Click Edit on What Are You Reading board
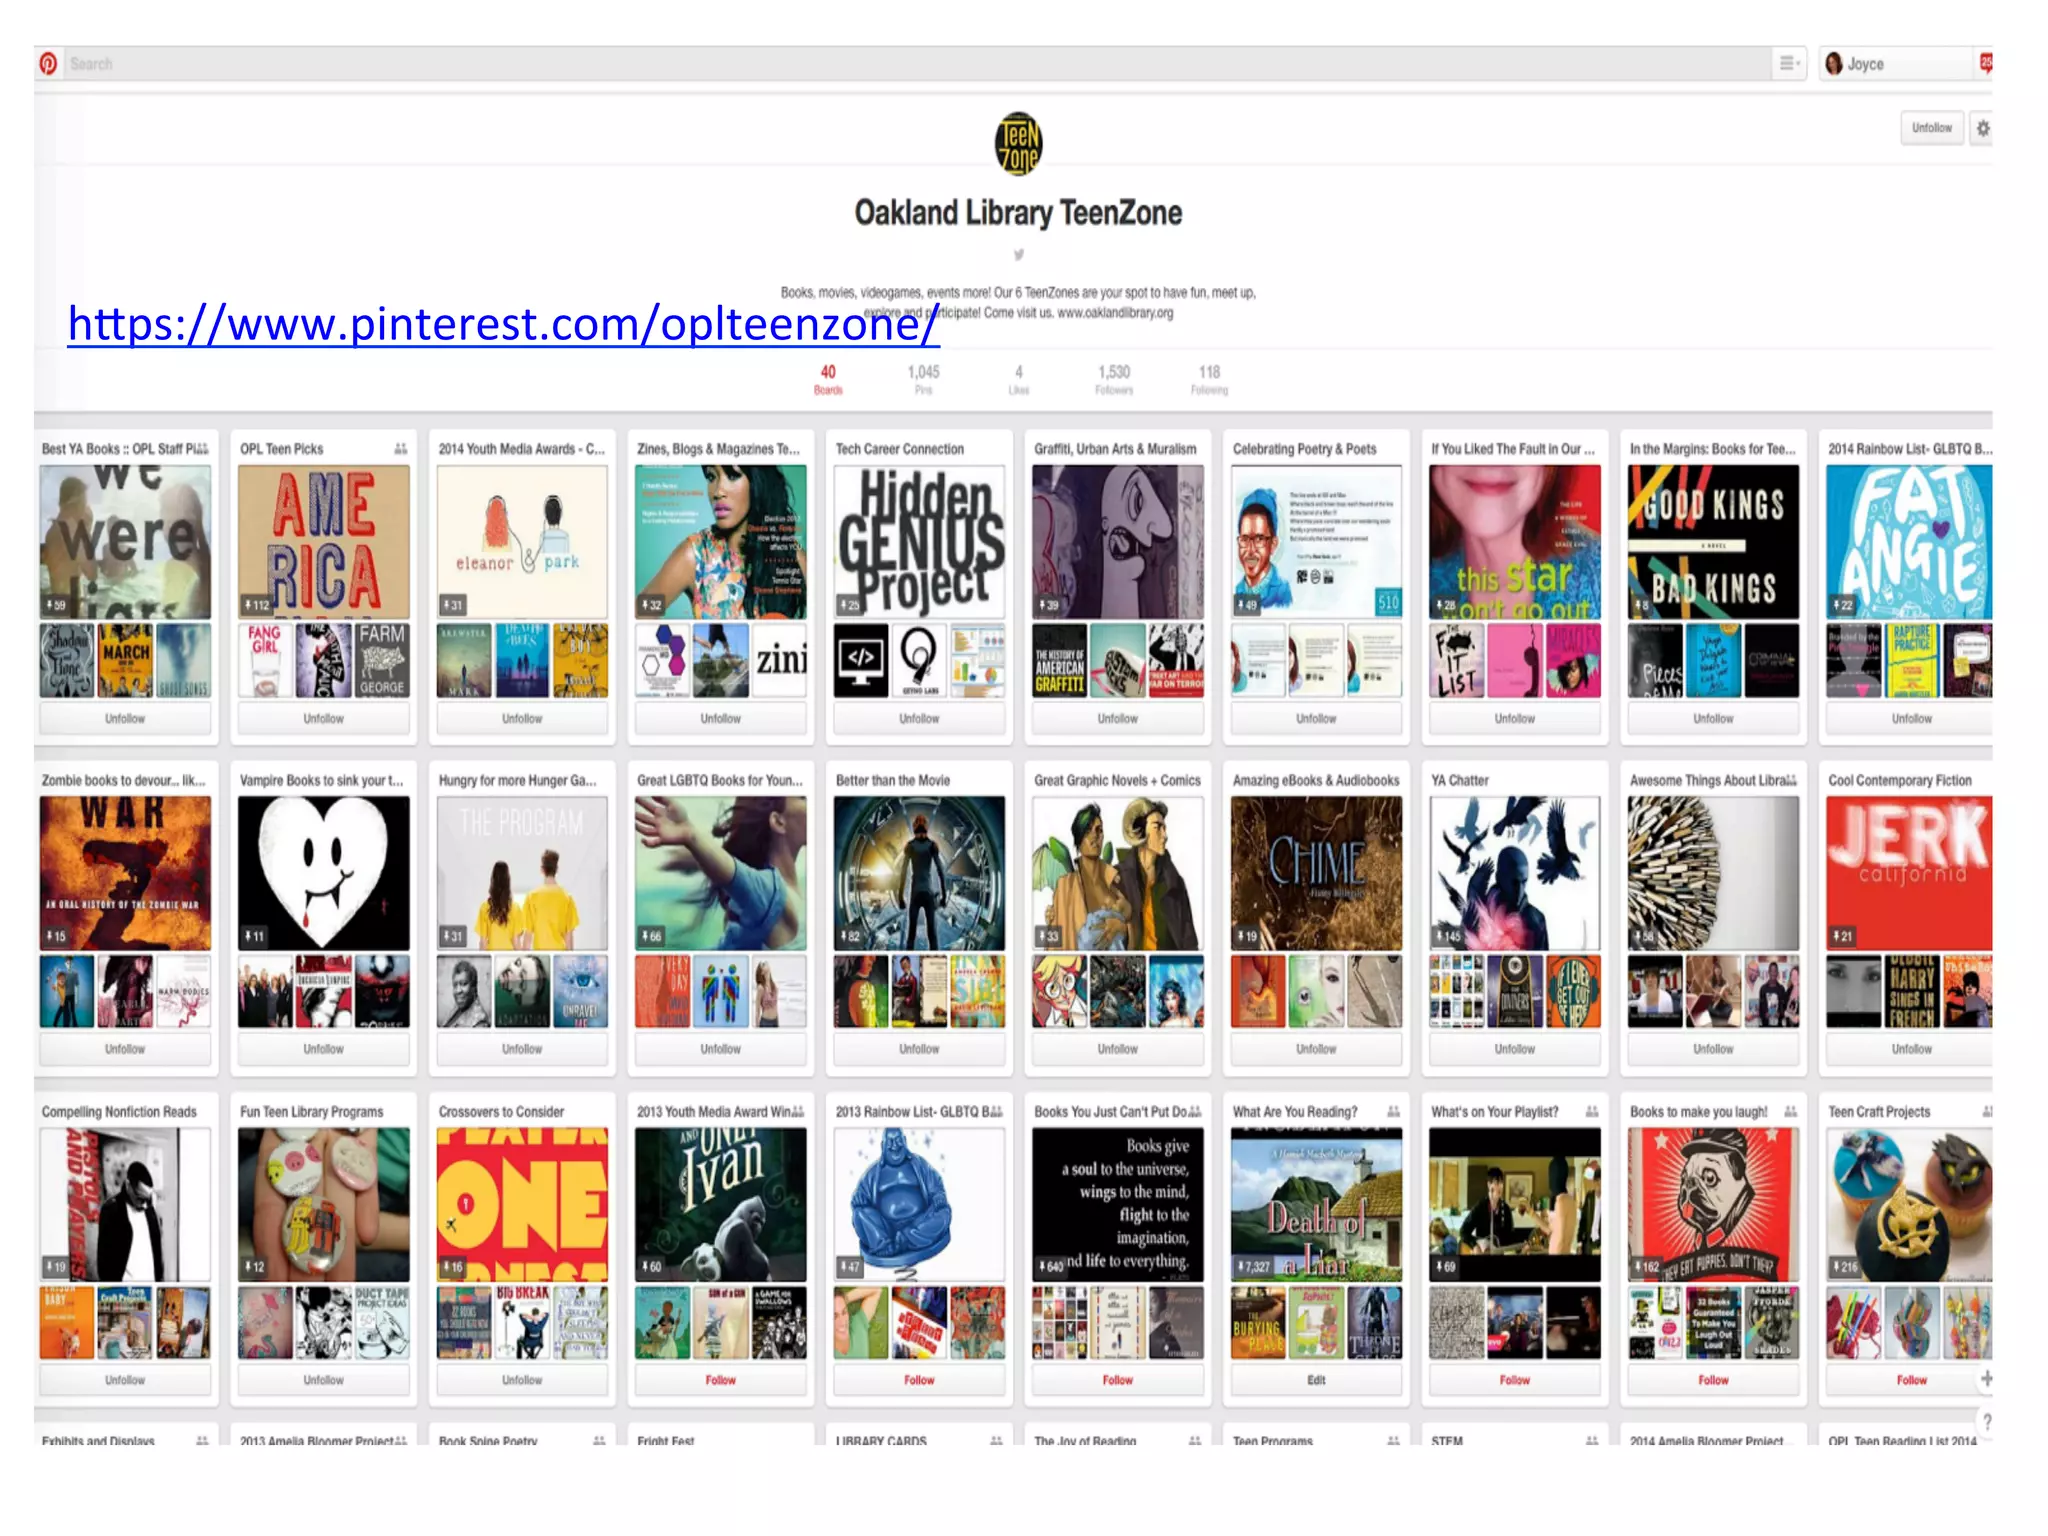The height and width of the screenshot is (1536, 2048). pos(1315,1380)
